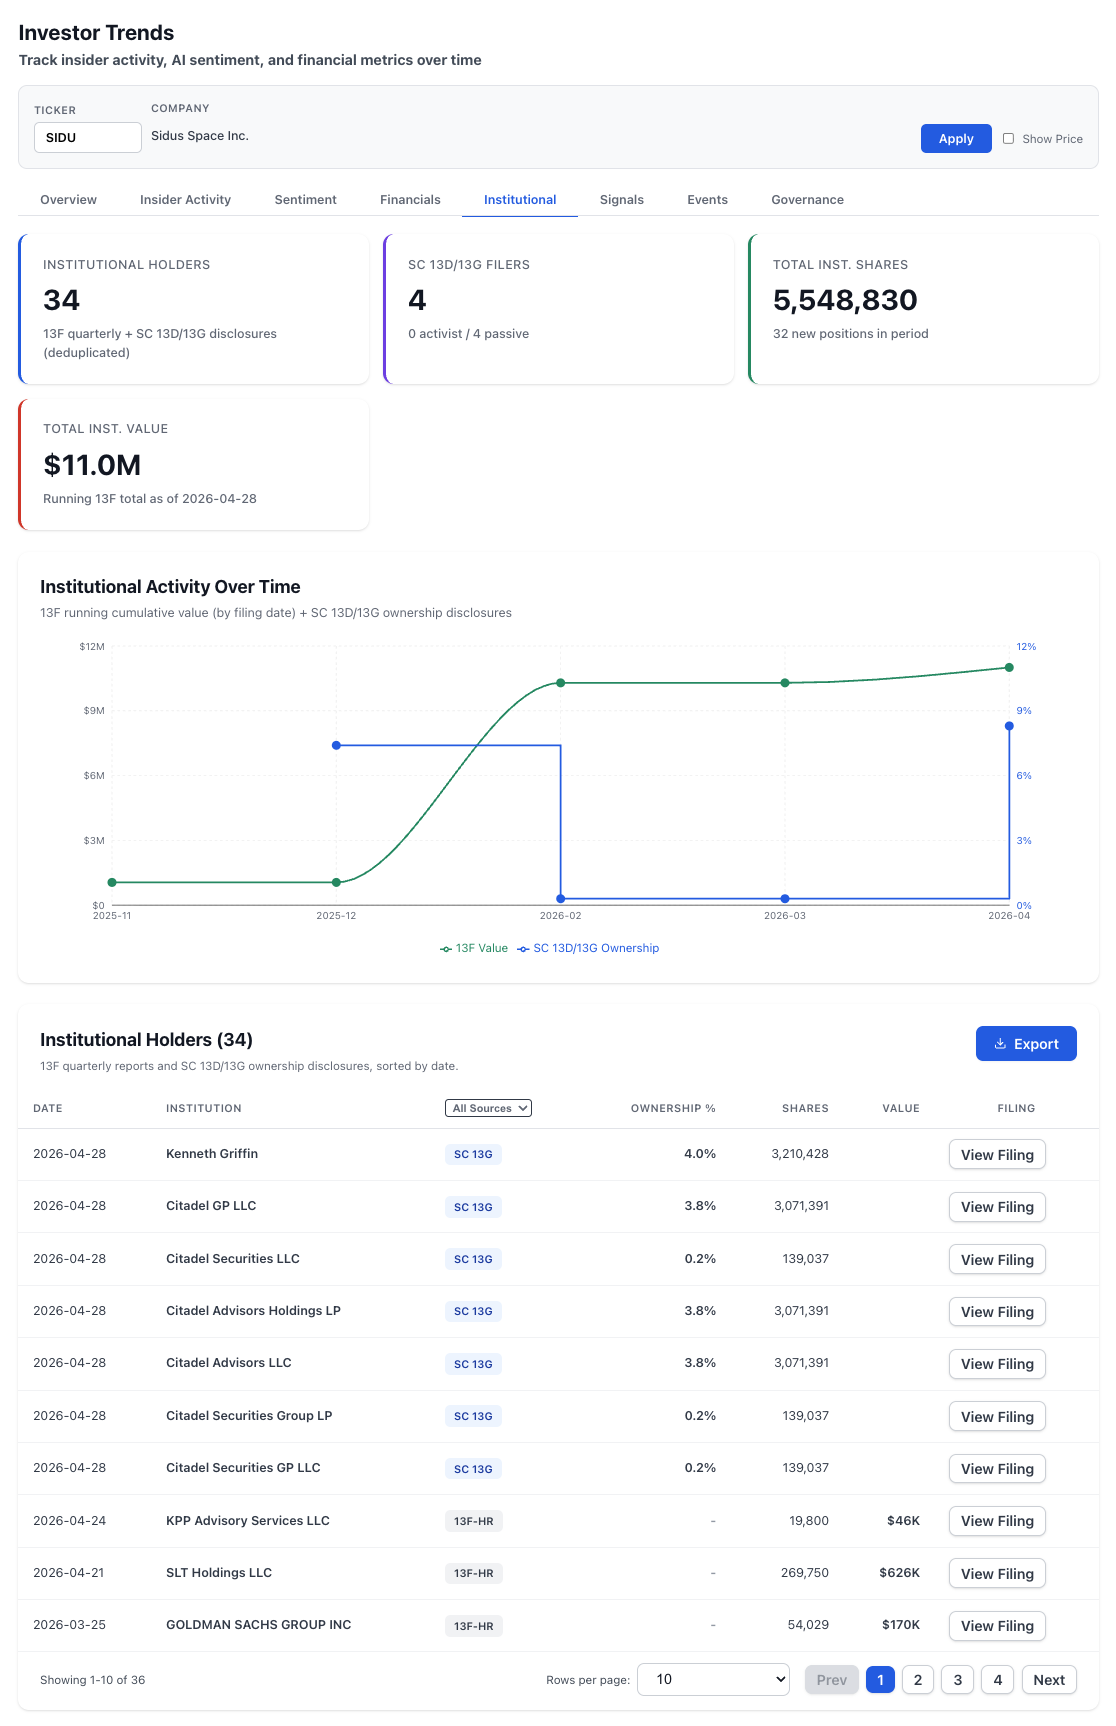The image size is (1116, 1726).
Task: Switch to the Insider Activity tab
Action: point(185,200)
